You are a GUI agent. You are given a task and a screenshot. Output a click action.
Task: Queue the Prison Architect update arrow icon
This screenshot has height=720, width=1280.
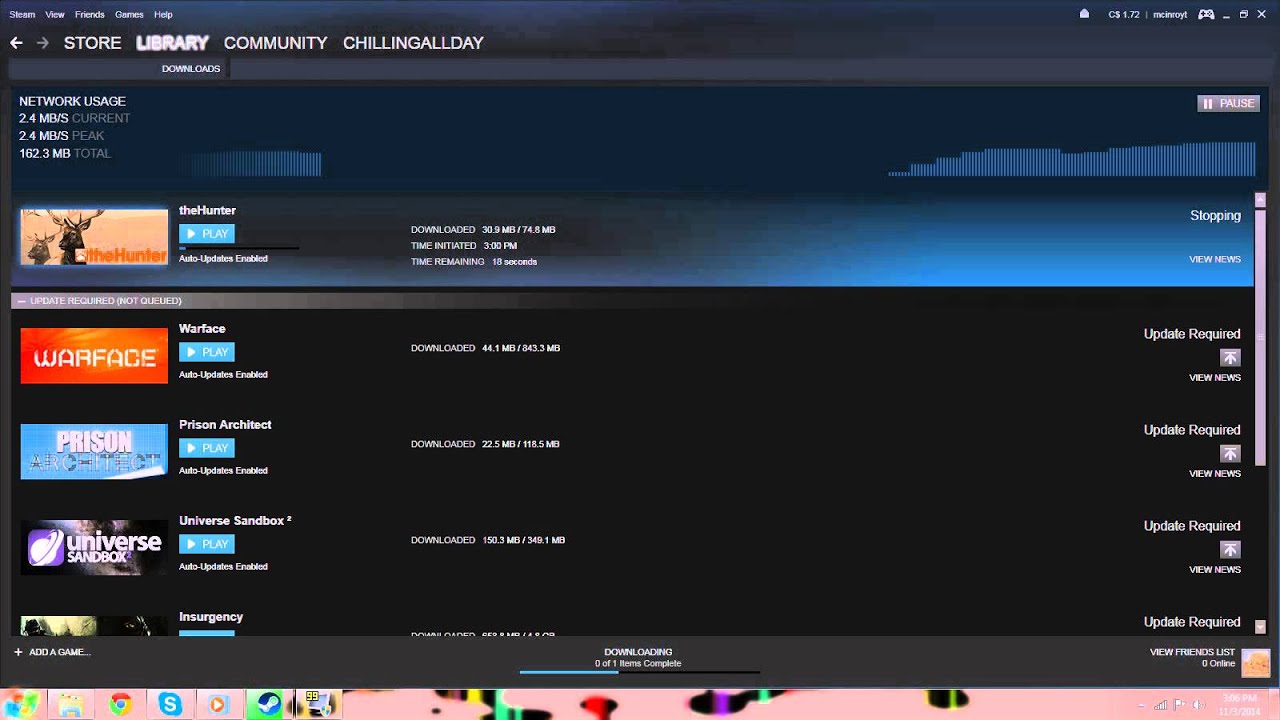pyautogui.click(x=1230, y=454)
